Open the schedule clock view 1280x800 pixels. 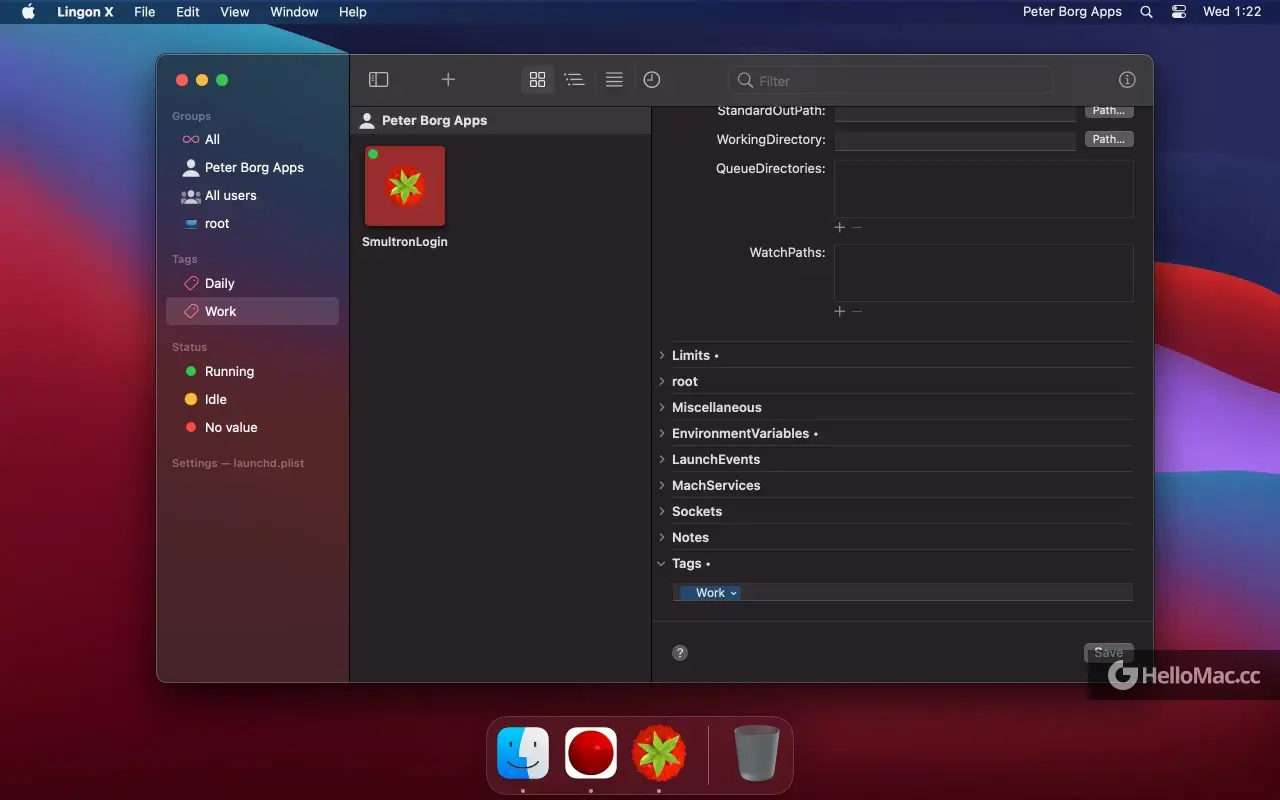652,80
